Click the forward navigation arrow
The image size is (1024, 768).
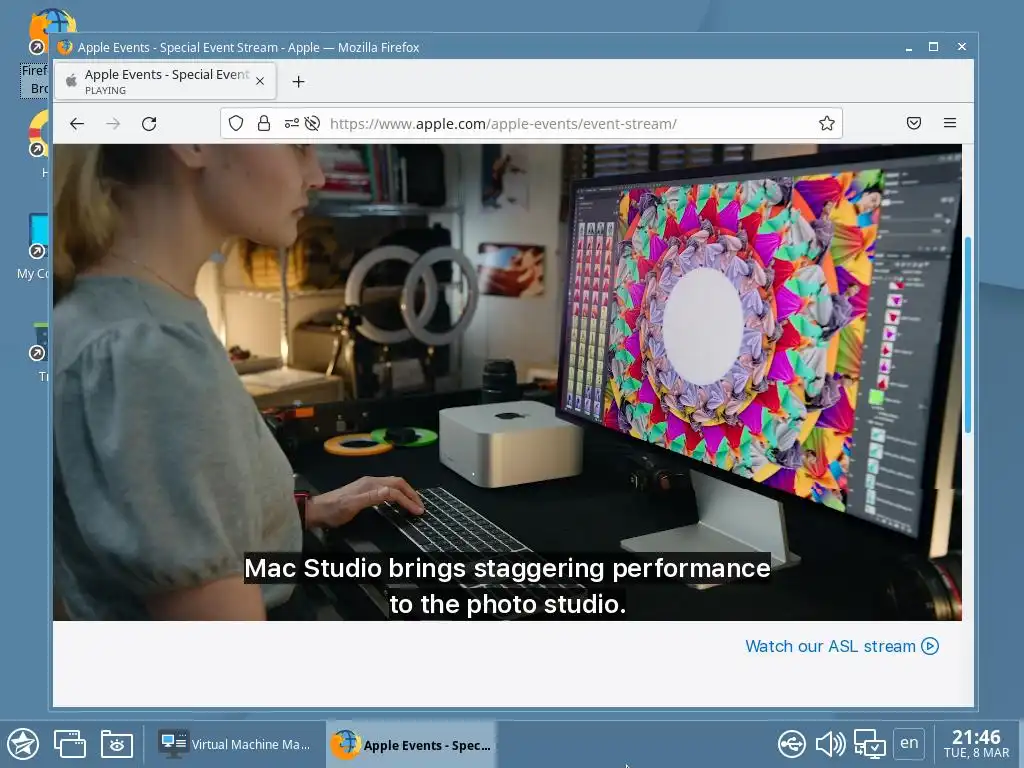pyautogui.click(x=113, y=123)
